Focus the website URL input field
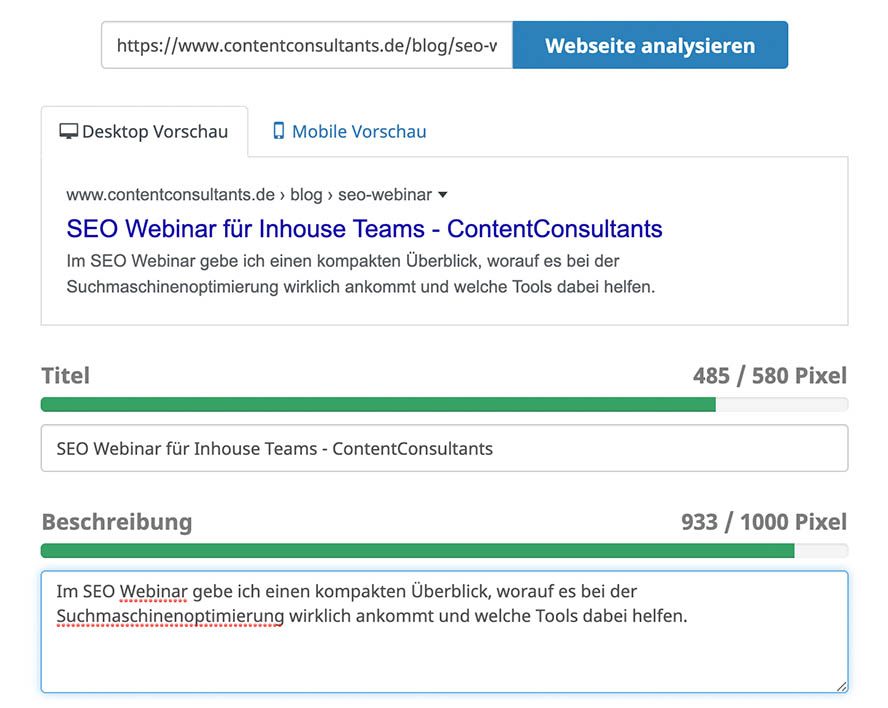Viewport: 888px width, 708px height. click(306, 46)
